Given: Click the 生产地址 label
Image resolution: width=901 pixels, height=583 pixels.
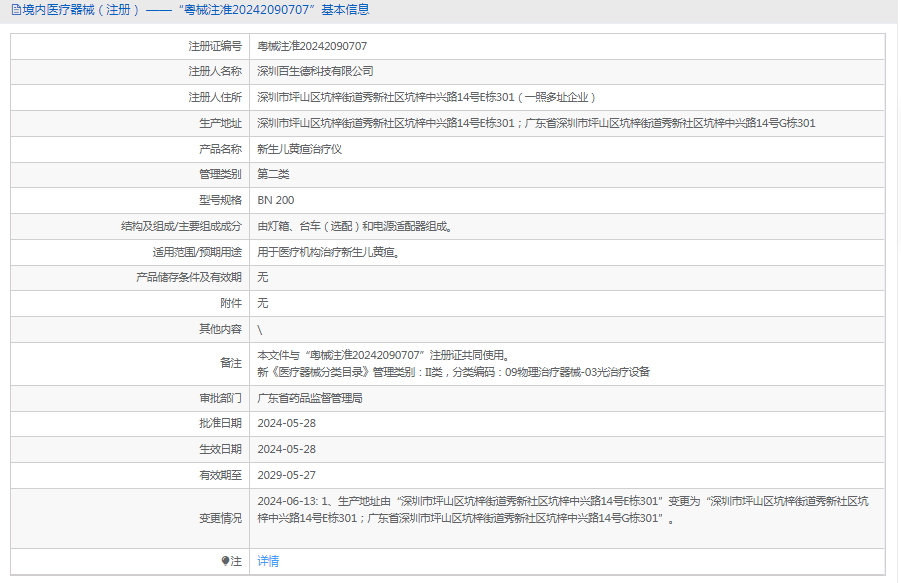Looking at the screenshot, I should point(221,123).
